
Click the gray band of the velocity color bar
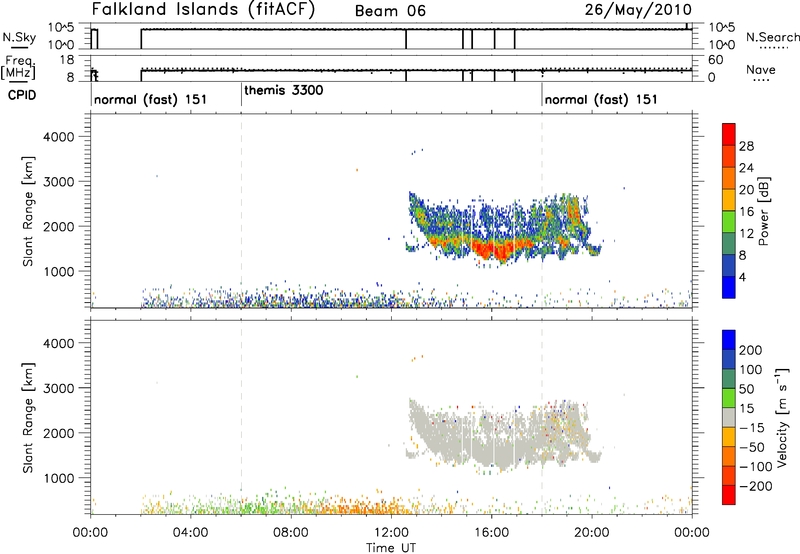click(x=729, y=417)
